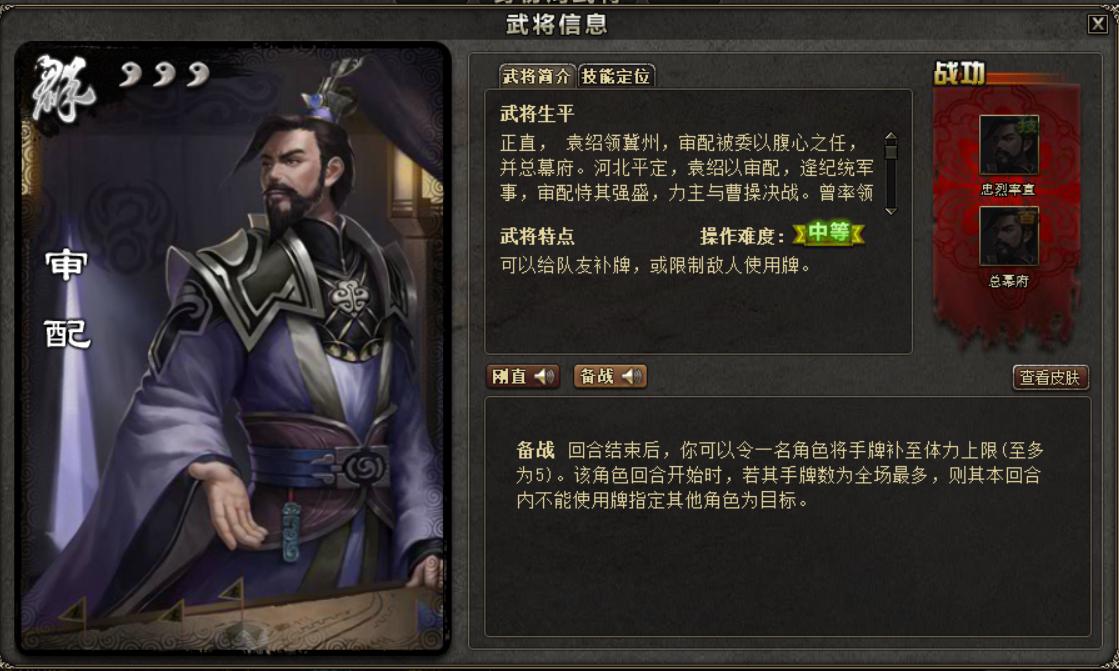Select the 武将简介 tab
The image size is (1119, 671).
tap(537, 76)
